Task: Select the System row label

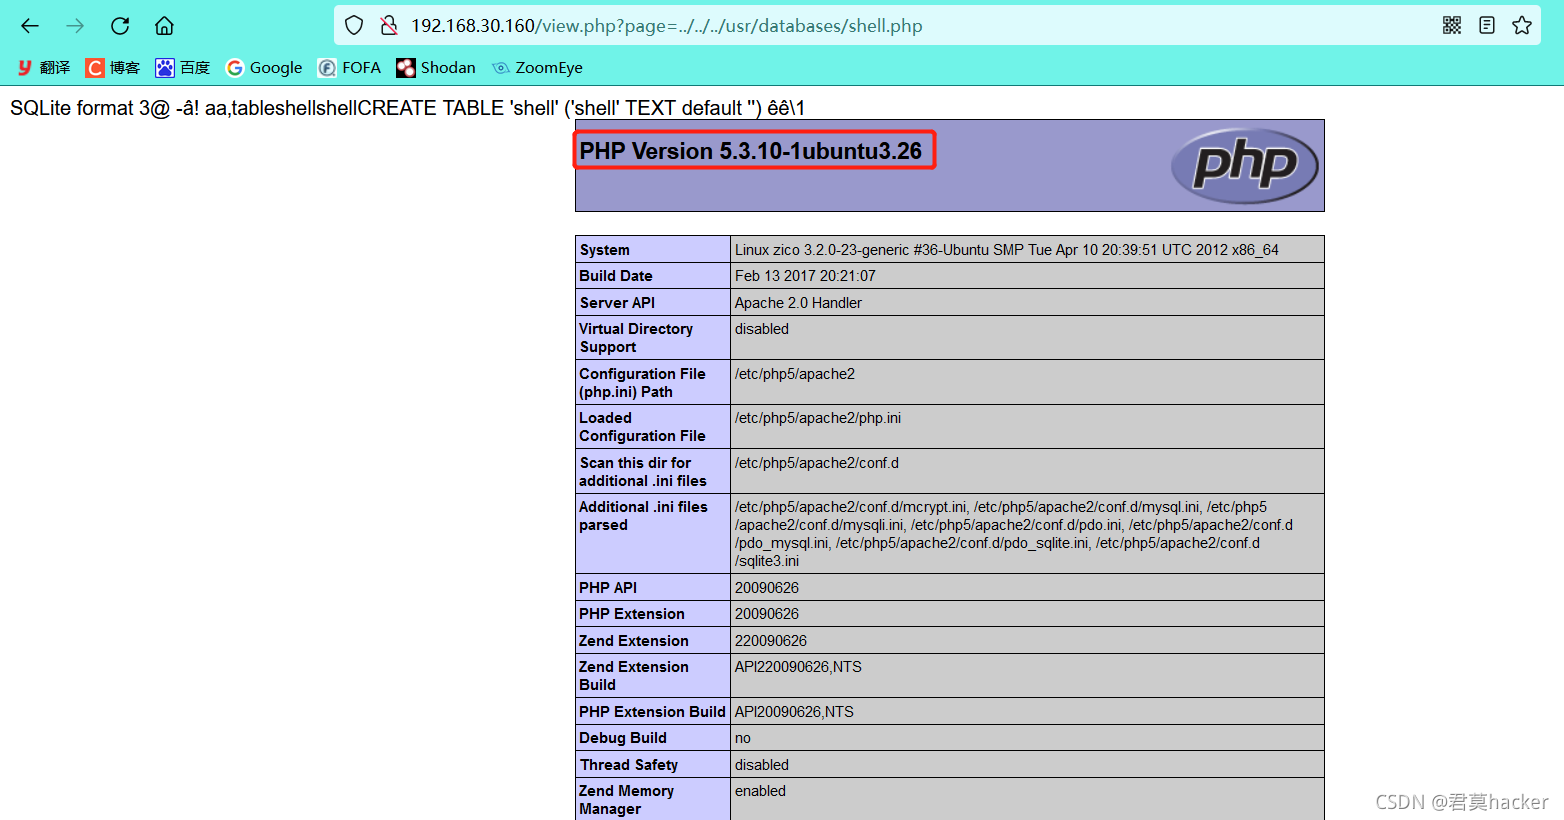Action: click(605, 250)
